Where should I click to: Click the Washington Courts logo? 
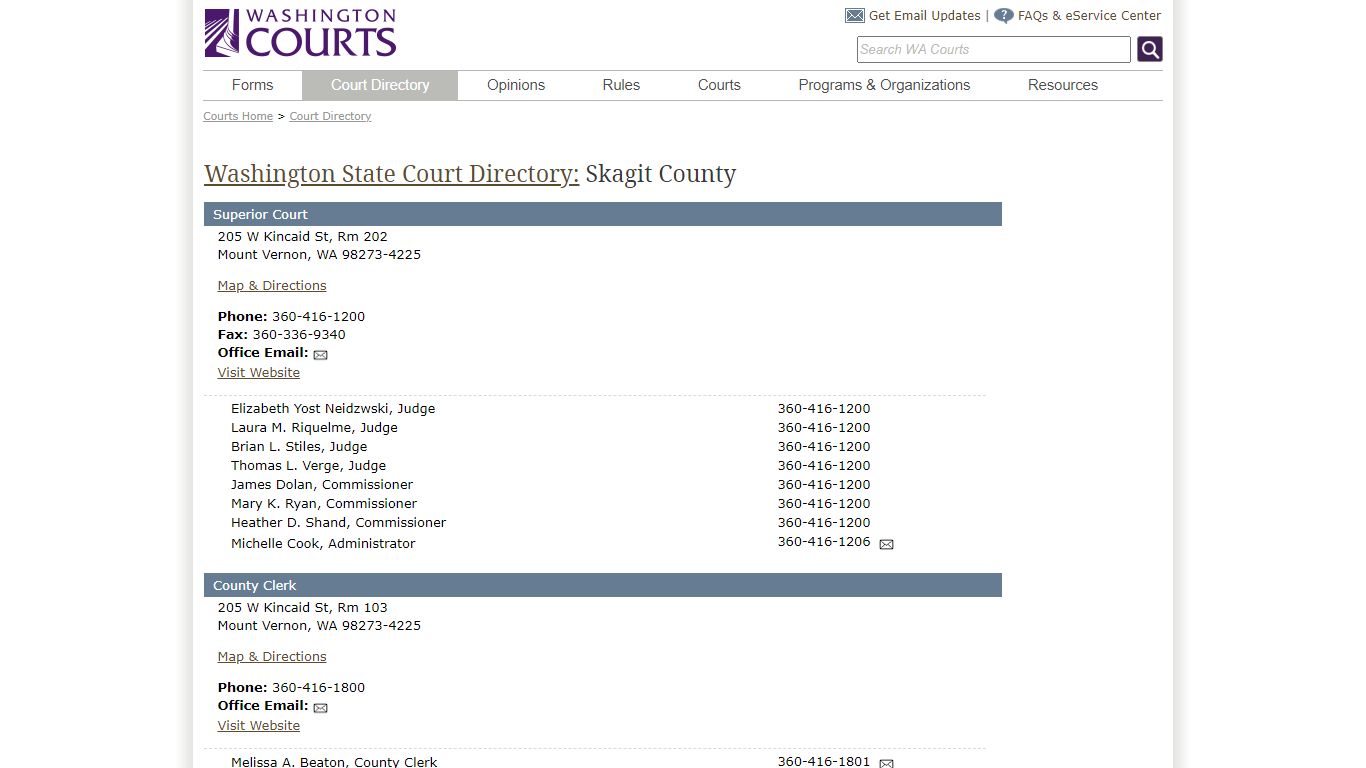(301, 33)
